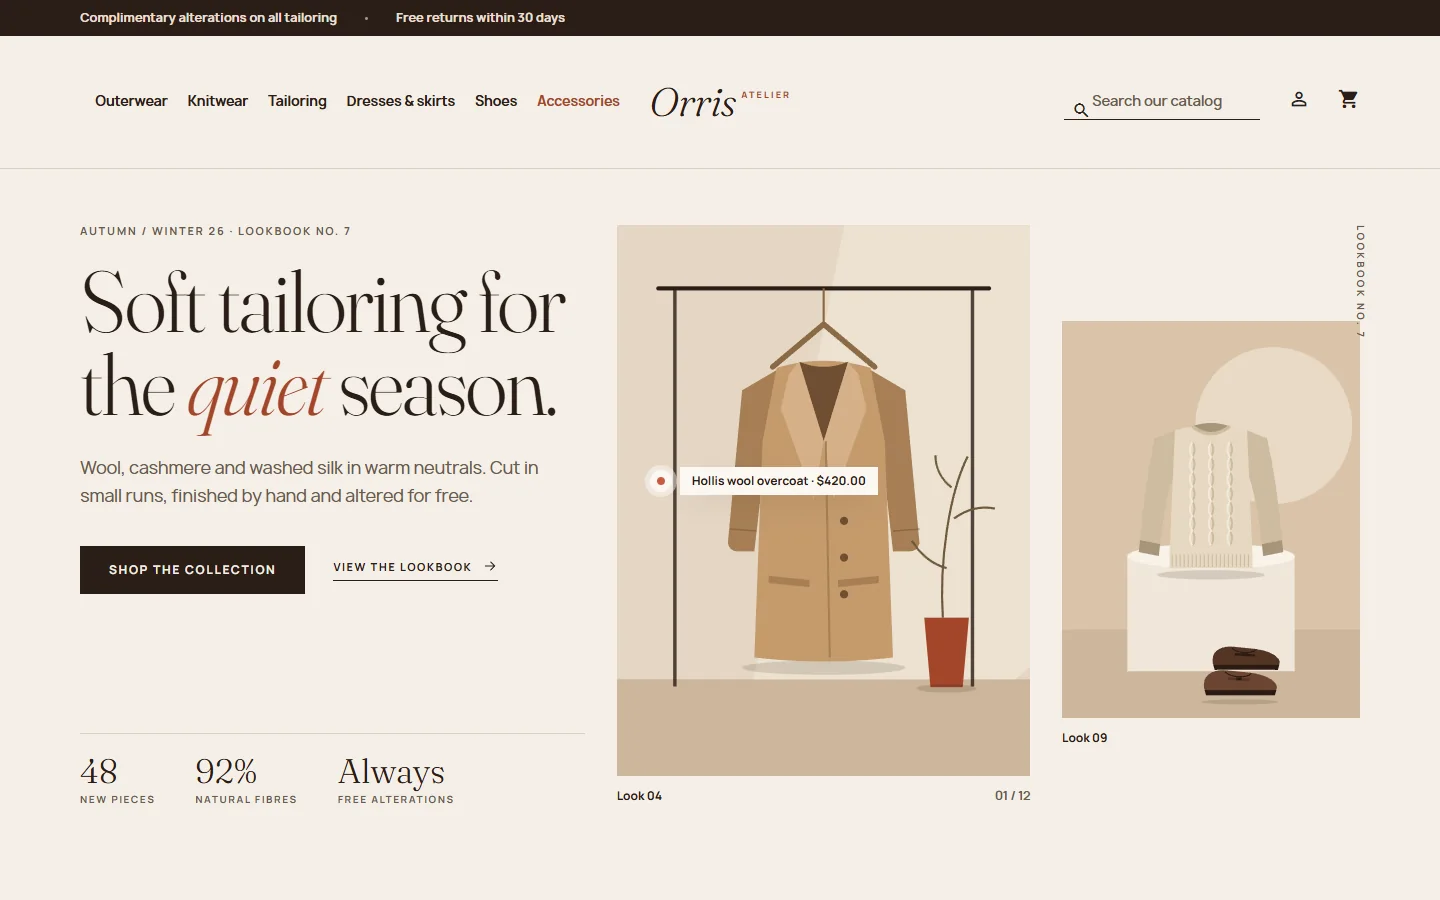Go to the Tailoring section
The height and width of the screenshot is (900, 1440).
[x=297, y=101]
